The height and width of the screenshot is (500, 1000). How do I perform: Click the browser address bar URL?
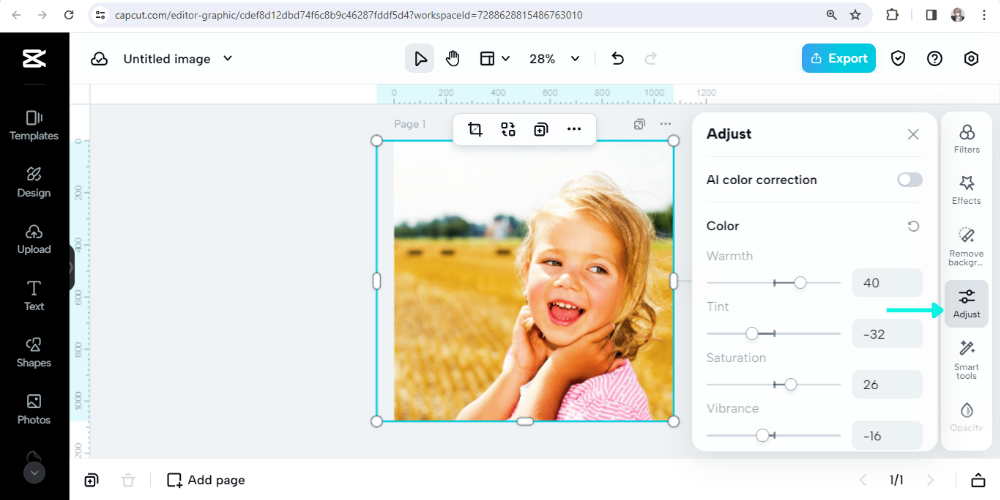tap(348, 15)
